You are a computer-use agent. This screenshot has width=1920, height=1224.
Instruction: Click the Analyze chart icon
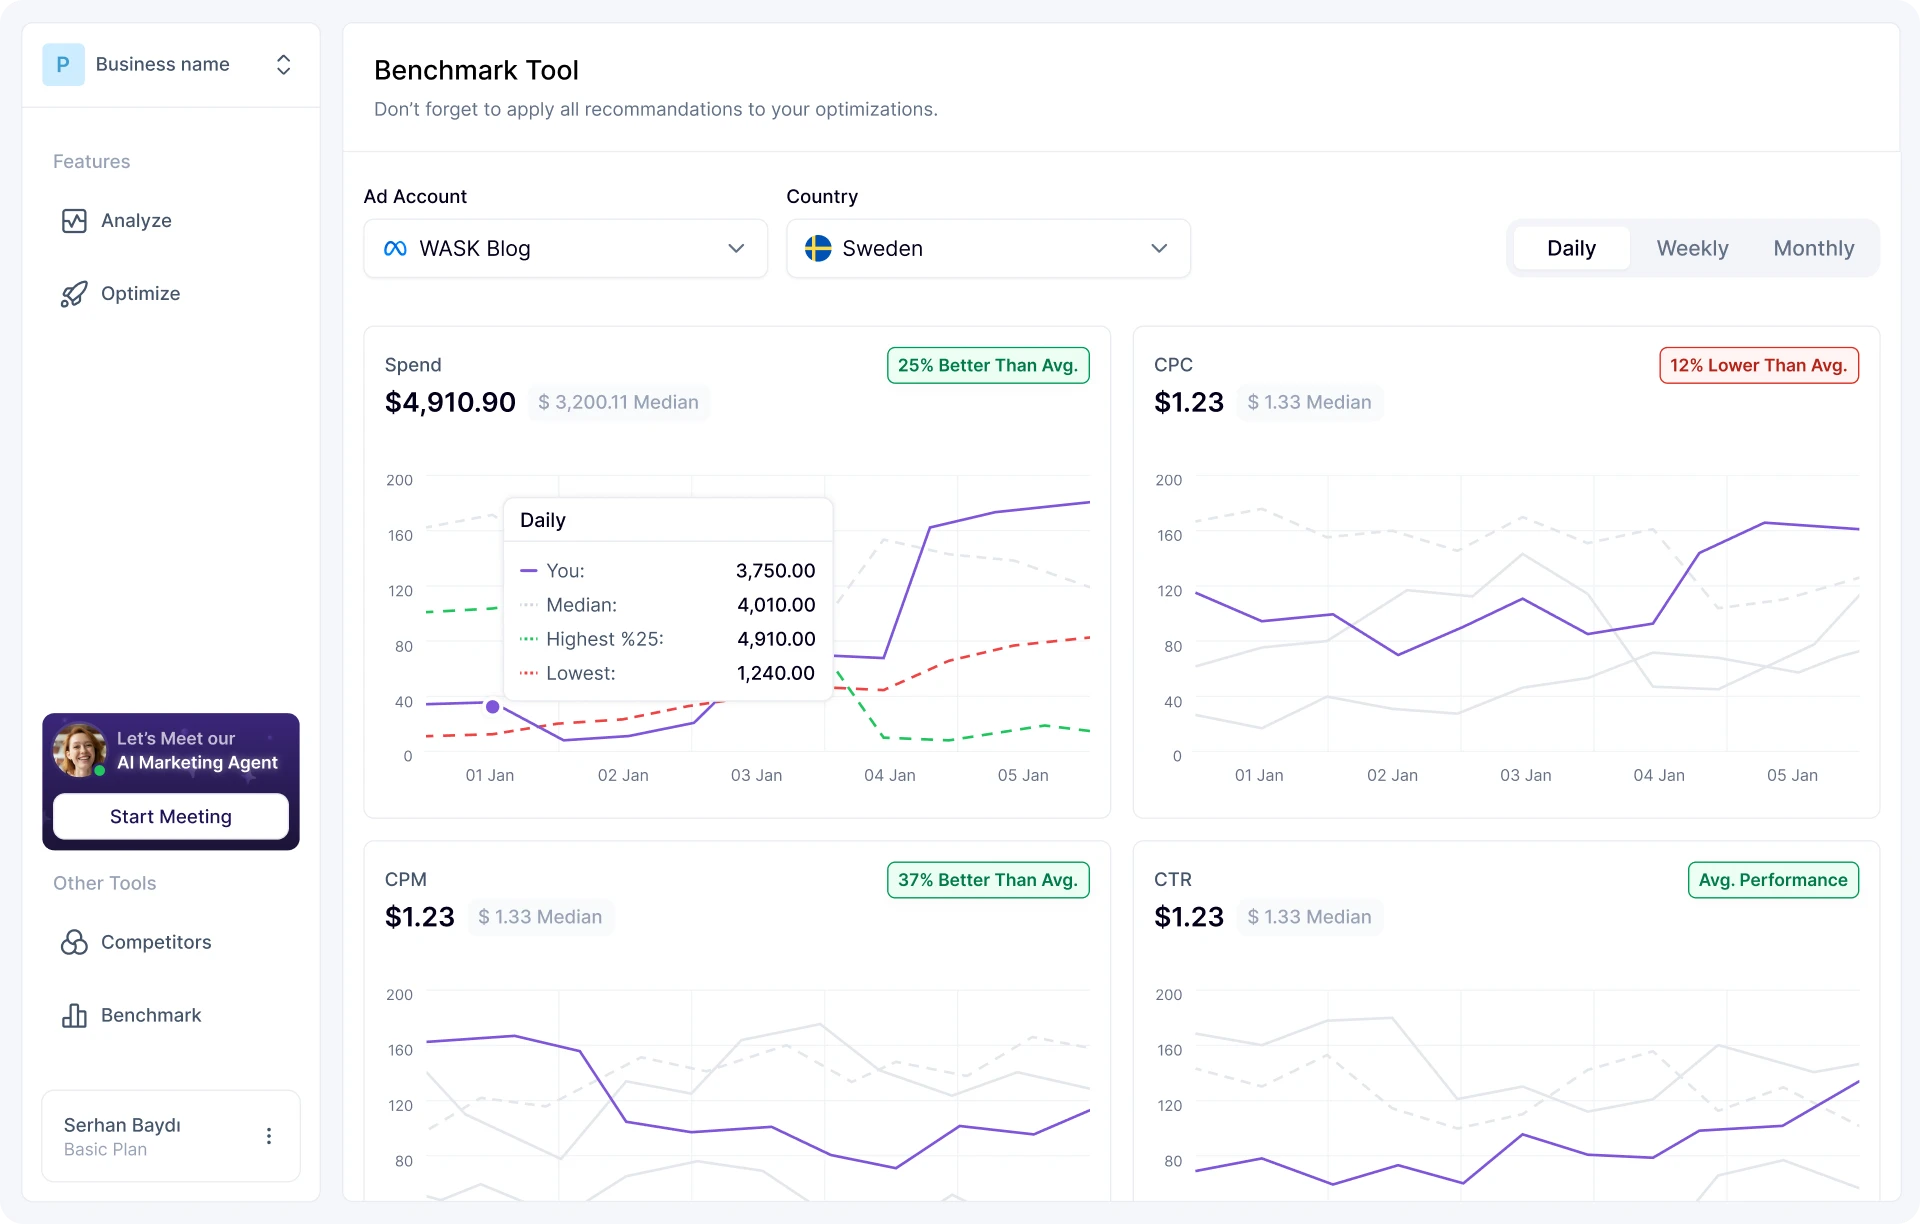(x=74, y=221)
